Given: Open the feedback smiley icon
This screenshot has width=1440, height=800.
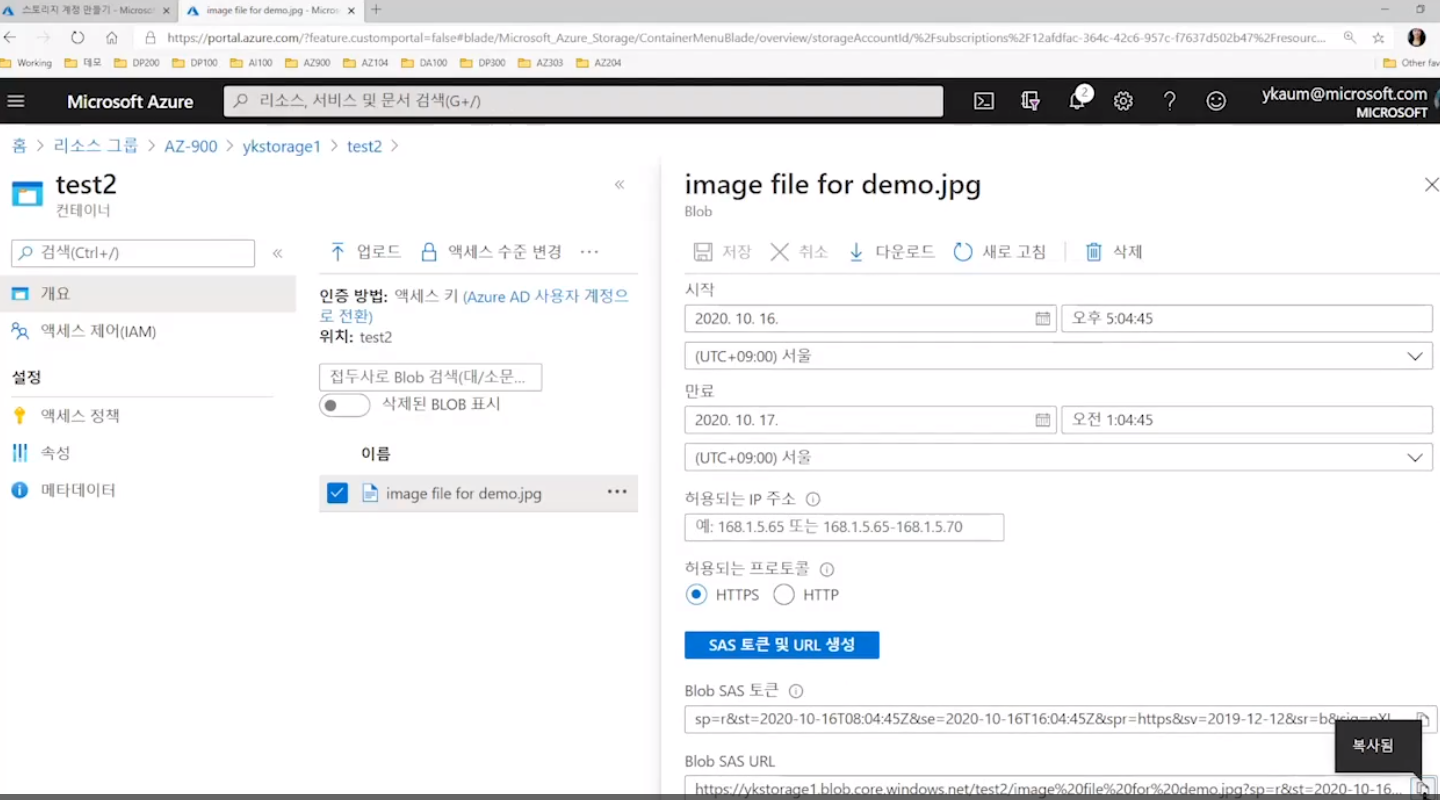Looking at the screenshot, I should point(1216,101).
